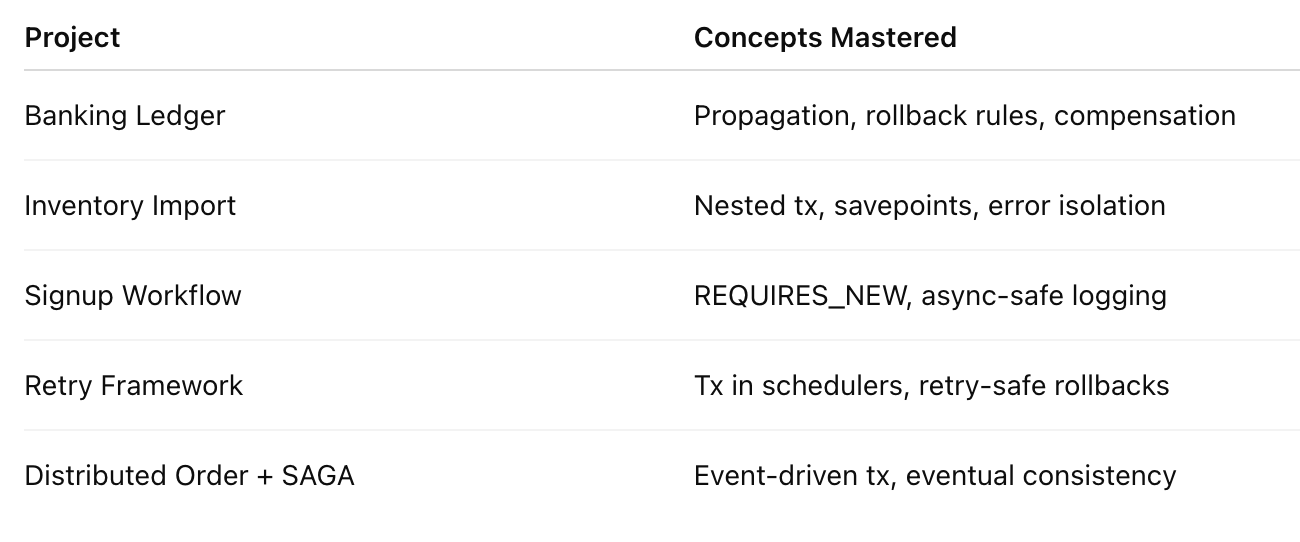1300x542 pixels.
Task: Select the Retry Framework project cell
Action: pos(134,386)
